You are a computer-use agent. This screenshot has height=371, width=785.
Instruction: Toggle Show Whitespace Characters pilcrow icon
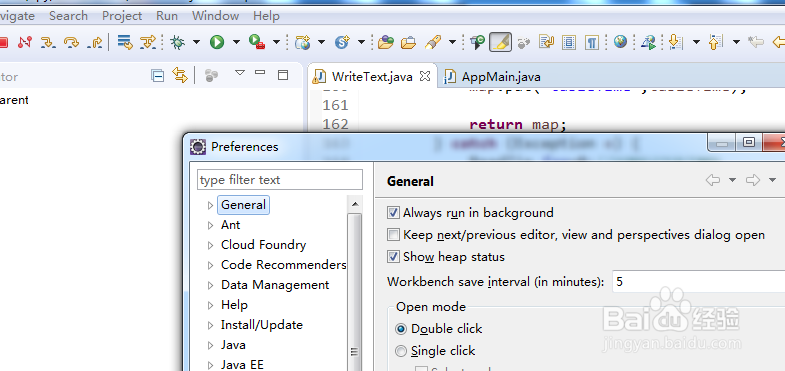tap(592, 42)
